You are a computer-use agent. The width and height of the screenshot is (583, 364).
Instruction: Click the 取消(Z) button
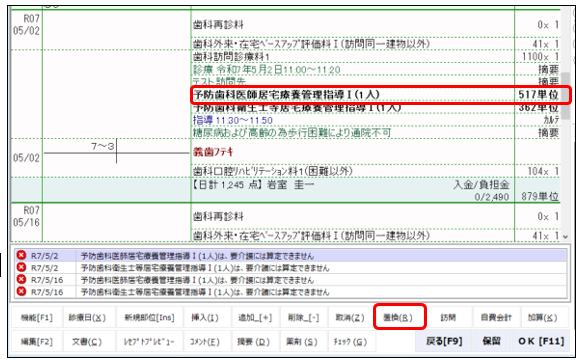[350, 318]
